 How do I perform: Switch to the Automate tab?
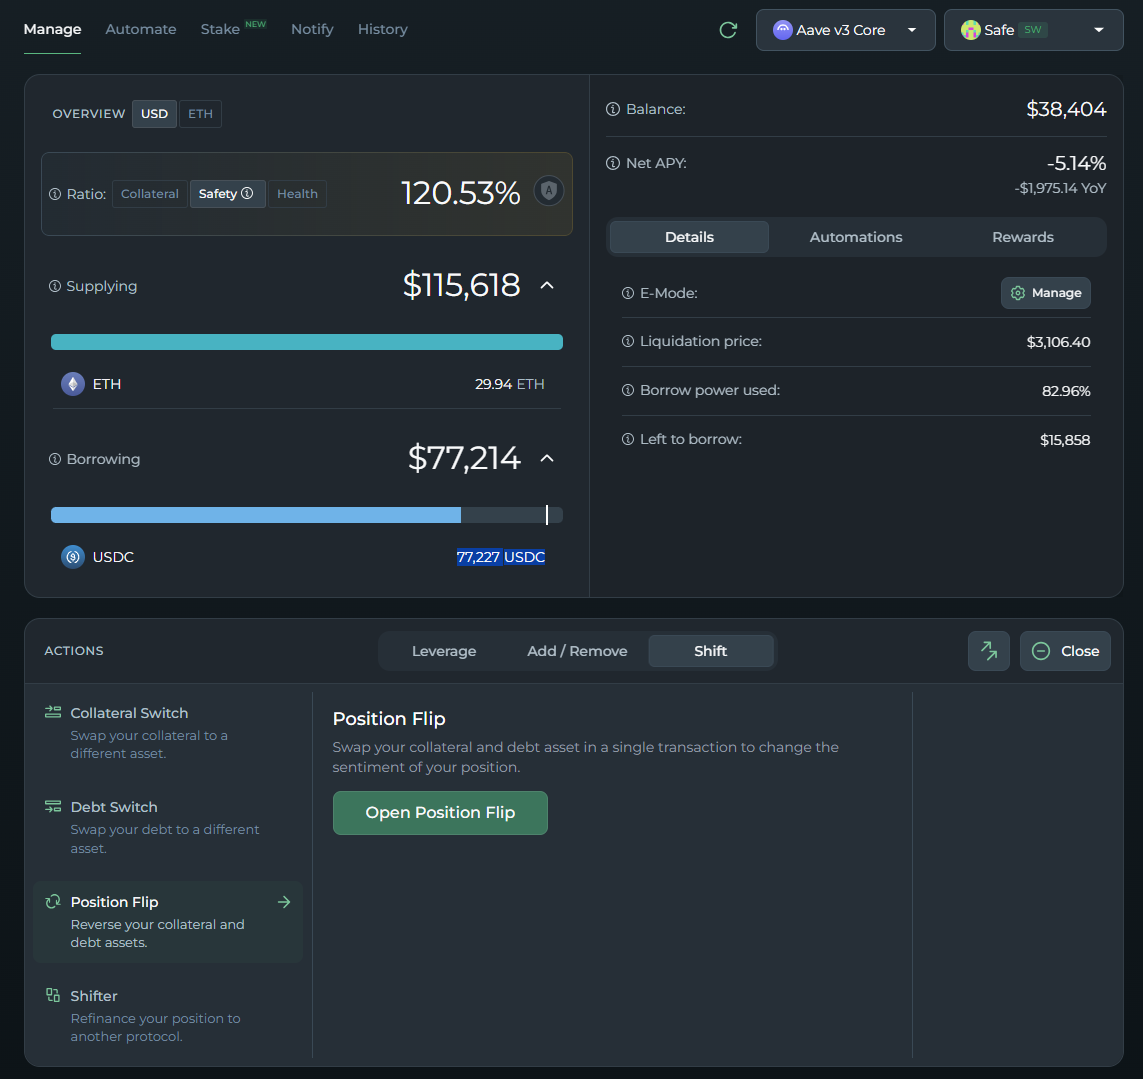141,29
